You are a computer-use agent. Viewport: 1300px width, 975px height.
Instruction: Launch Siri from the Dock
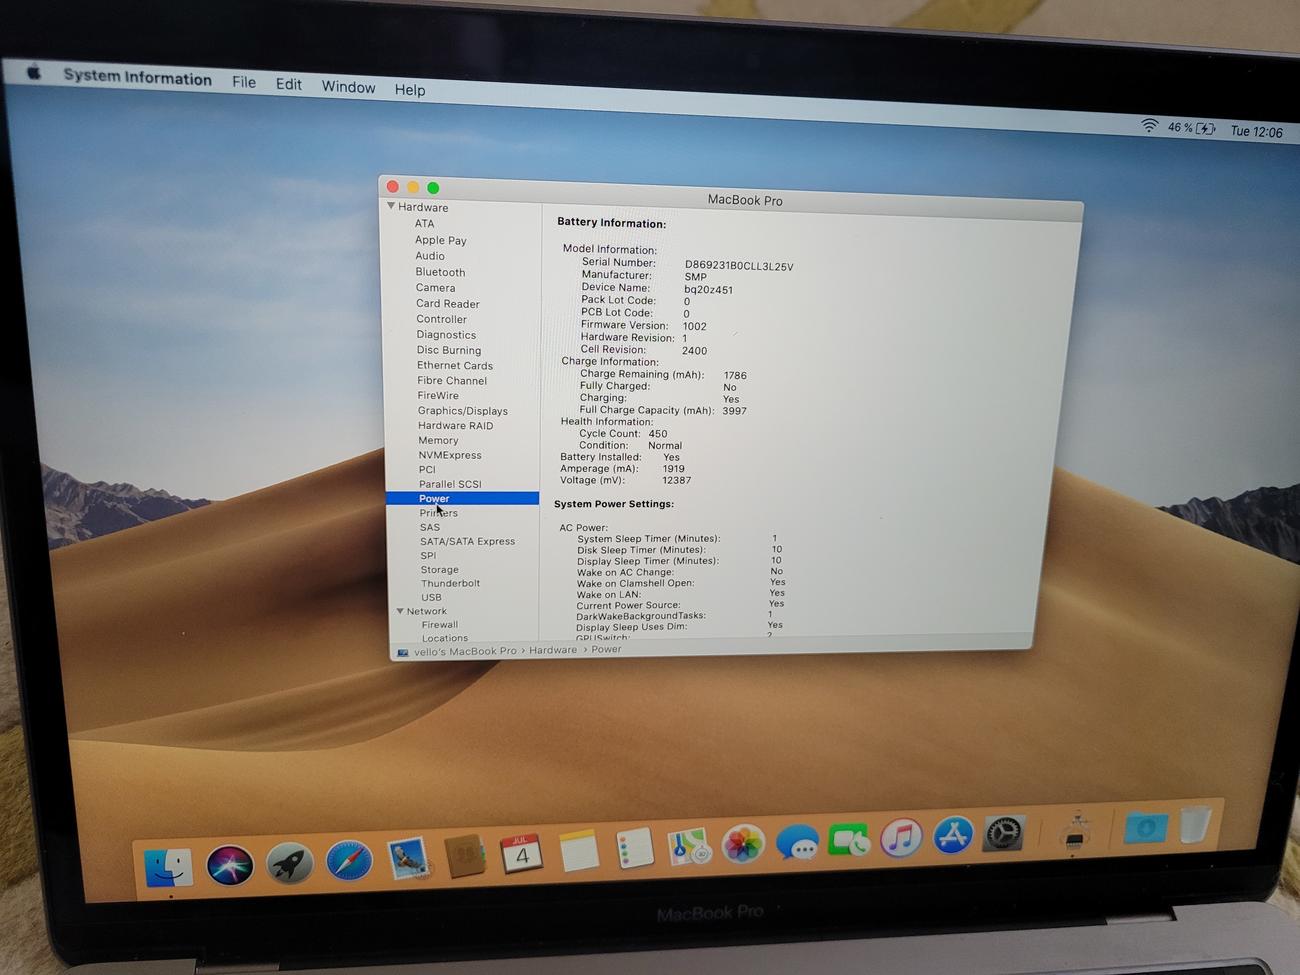[x=230, y=864]
